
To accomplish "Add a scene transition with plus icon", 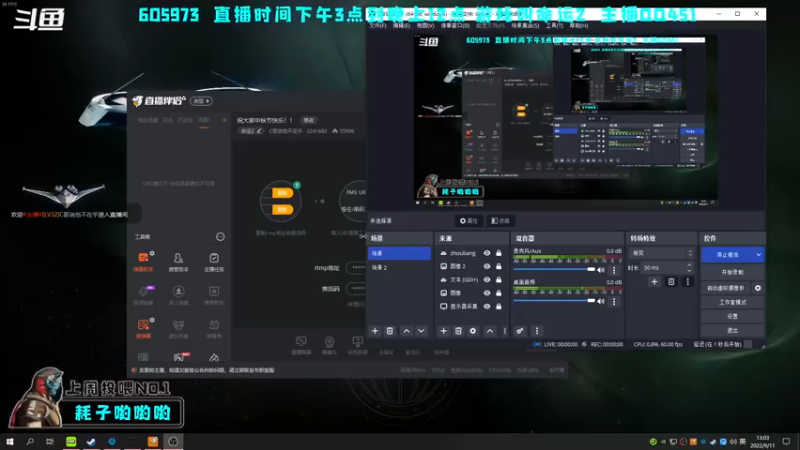I will (x=655, y=282).
